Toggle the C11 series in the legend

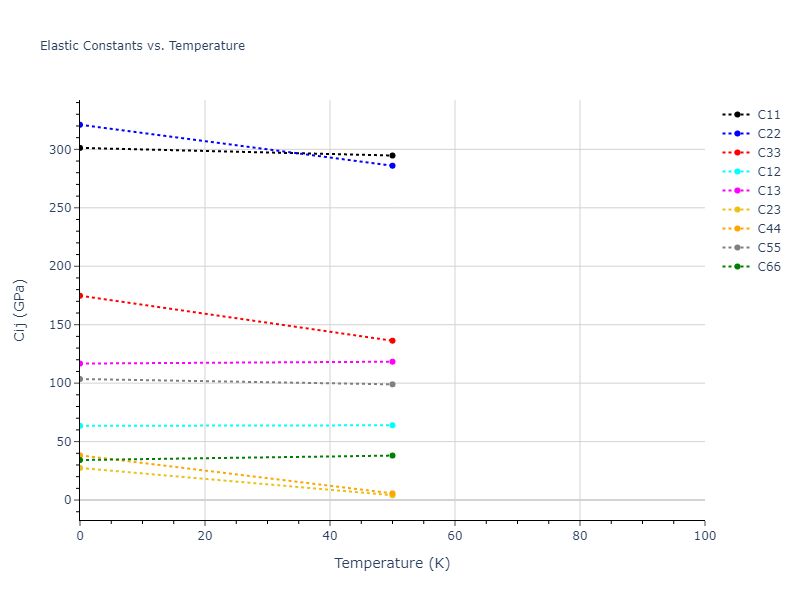click(x=768, y=115)
